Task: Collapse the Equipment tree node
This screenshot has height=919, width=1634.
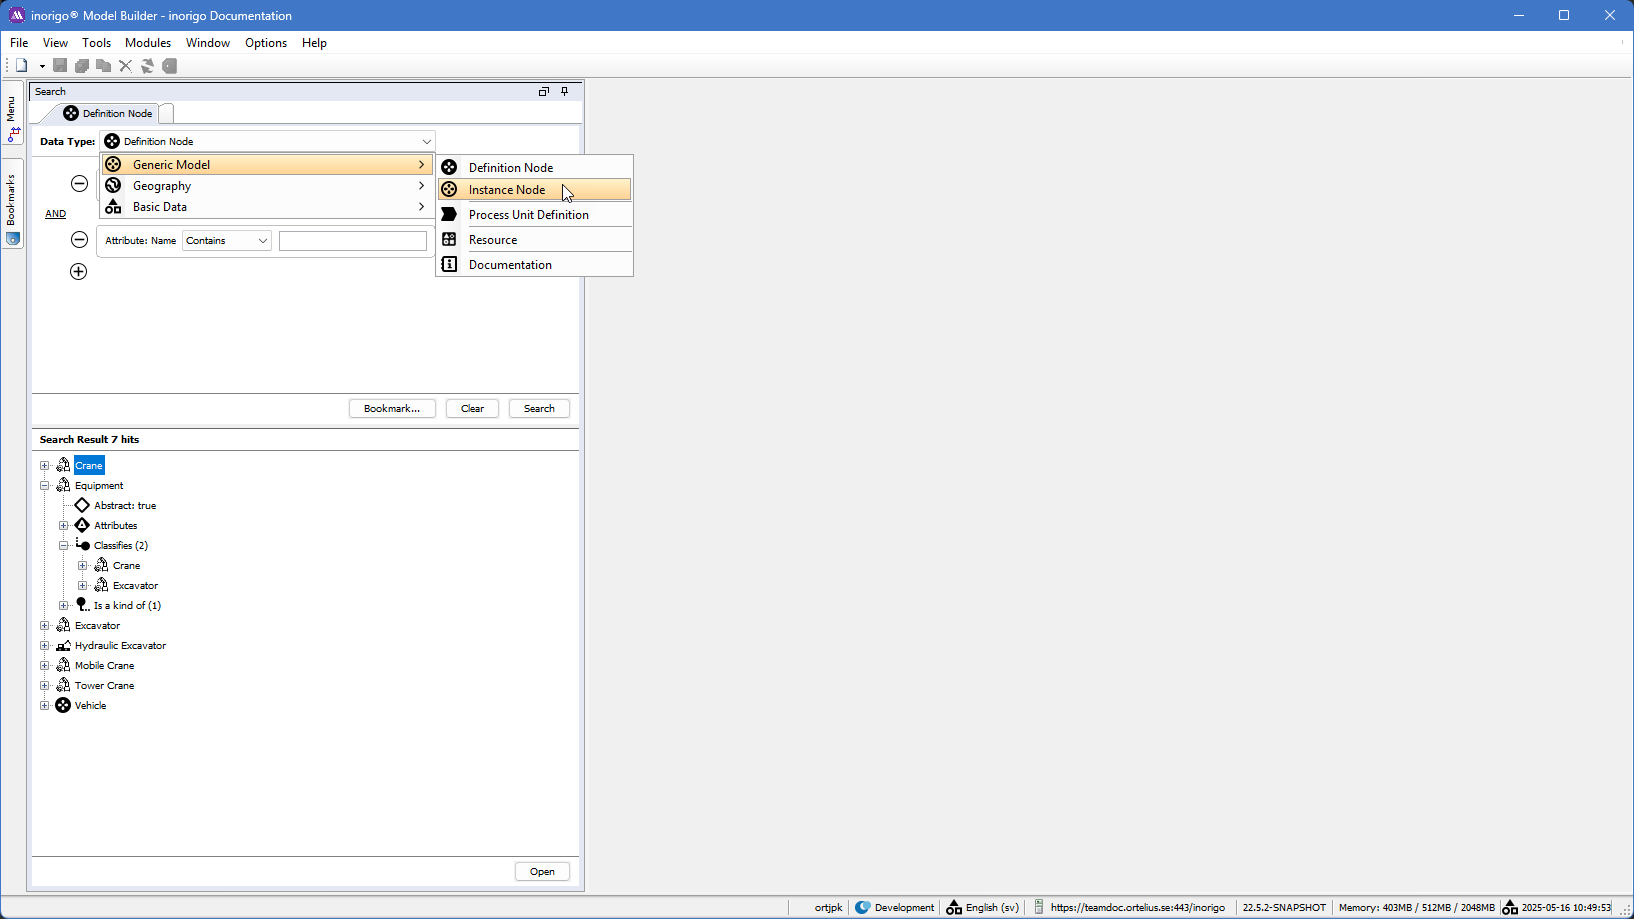Action: [45, 486]
